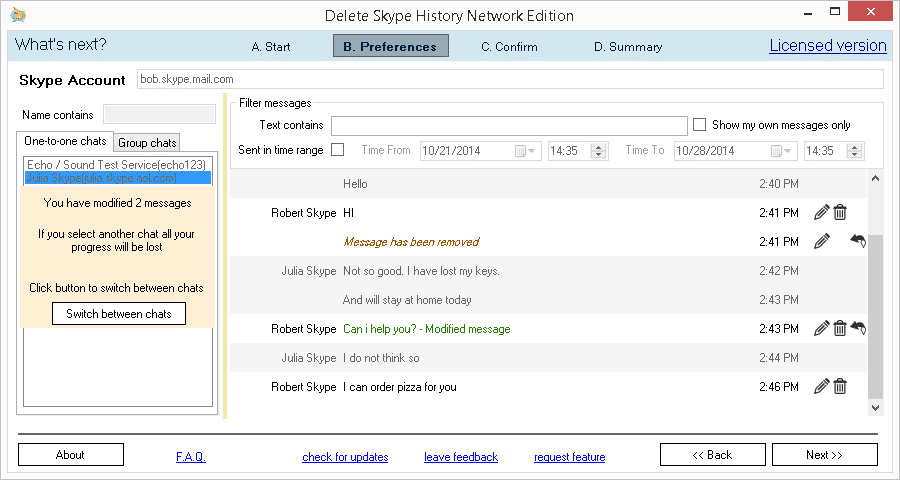Screen dimensions: 900x480
Task: Close the Delete Skype History window
Action: pyautogui.click(x=872, y=12)
